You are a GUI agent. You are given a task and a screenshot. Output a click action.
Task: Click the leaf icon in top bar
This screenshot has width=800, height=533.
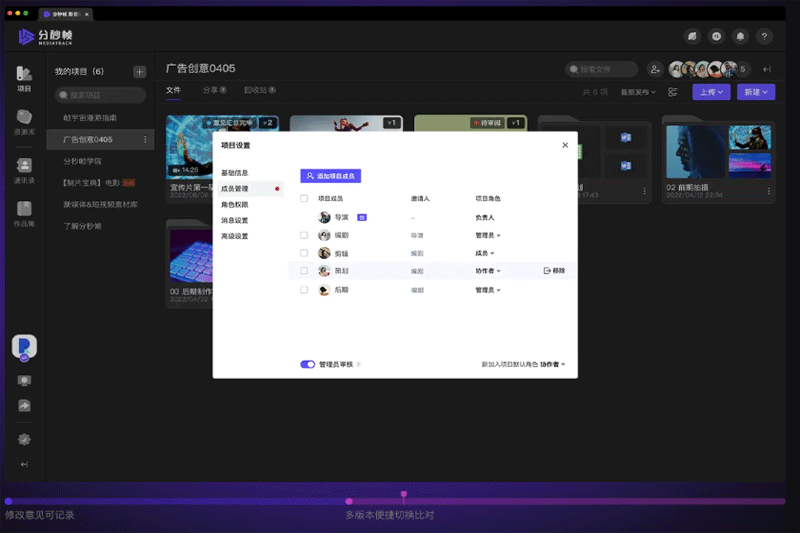point(692,36)
